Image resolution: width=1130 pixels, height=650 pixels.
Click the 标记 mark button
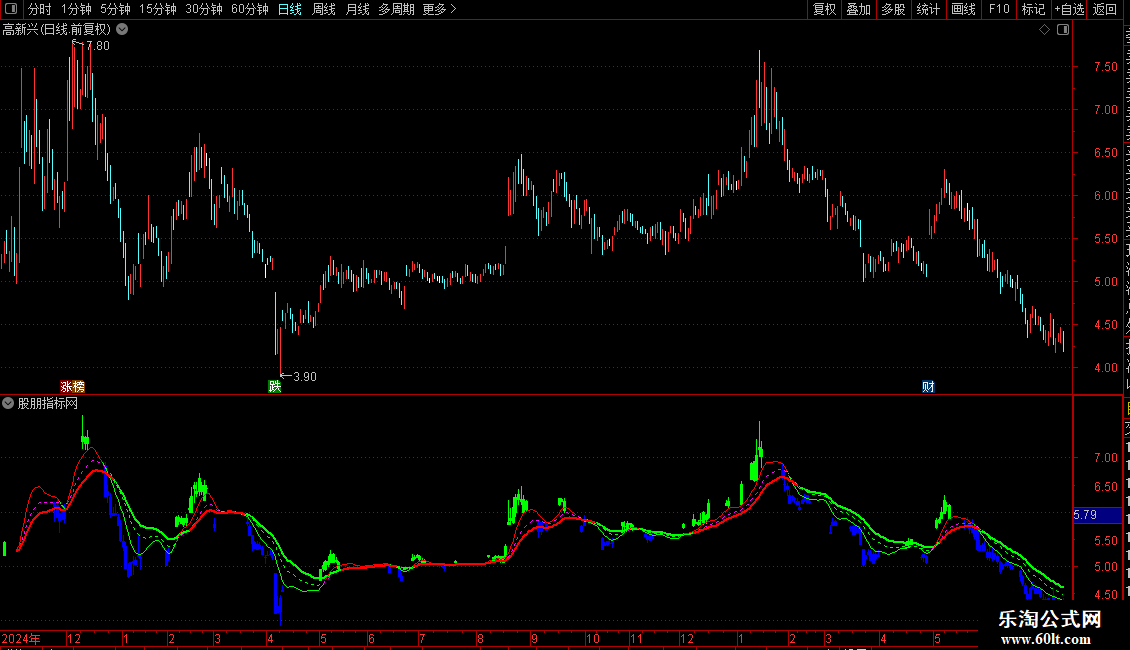[1033, 9]
